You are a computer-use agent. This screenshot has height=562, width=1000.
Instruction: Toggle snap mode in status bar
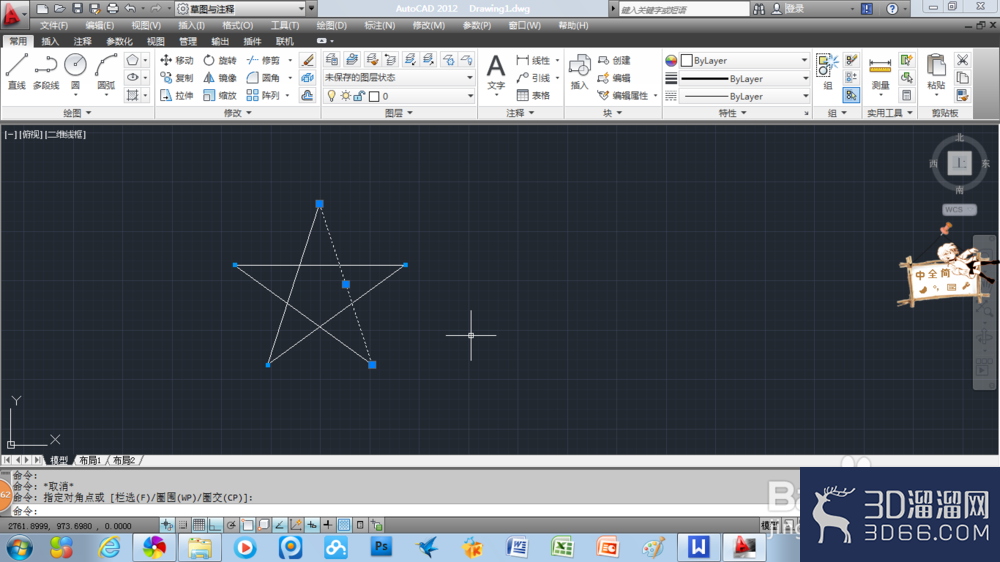183,525
